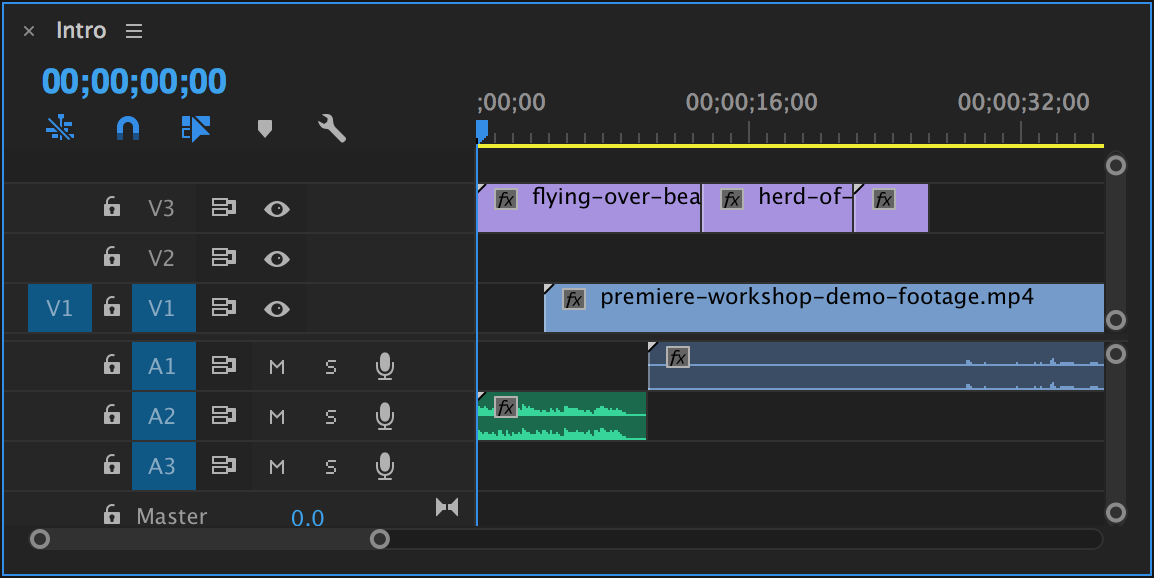
Task: Add a marker using the marker icon
Action: click(x=265, y=128)
